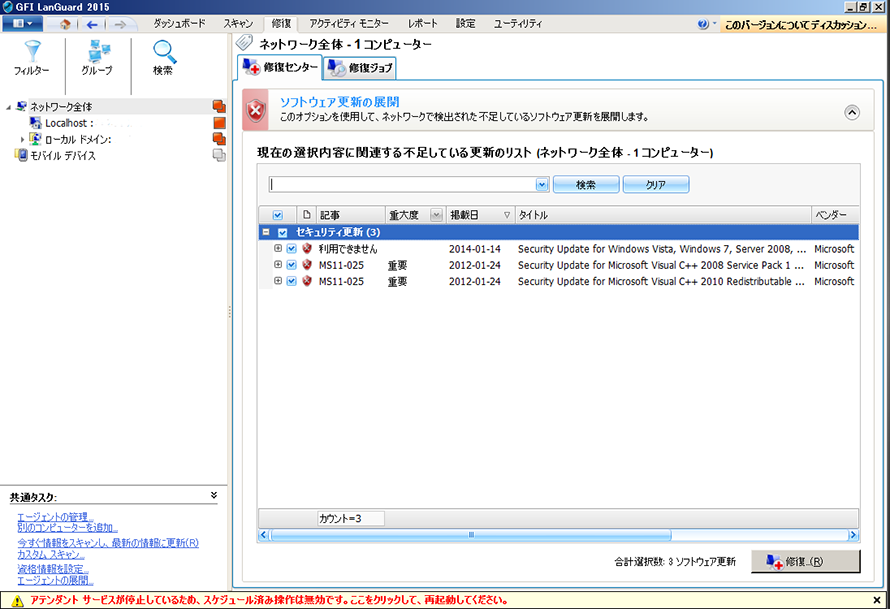890x609 pixels.
Task: Expand the 利用できません update row
Action: click(x=278, y=248)
